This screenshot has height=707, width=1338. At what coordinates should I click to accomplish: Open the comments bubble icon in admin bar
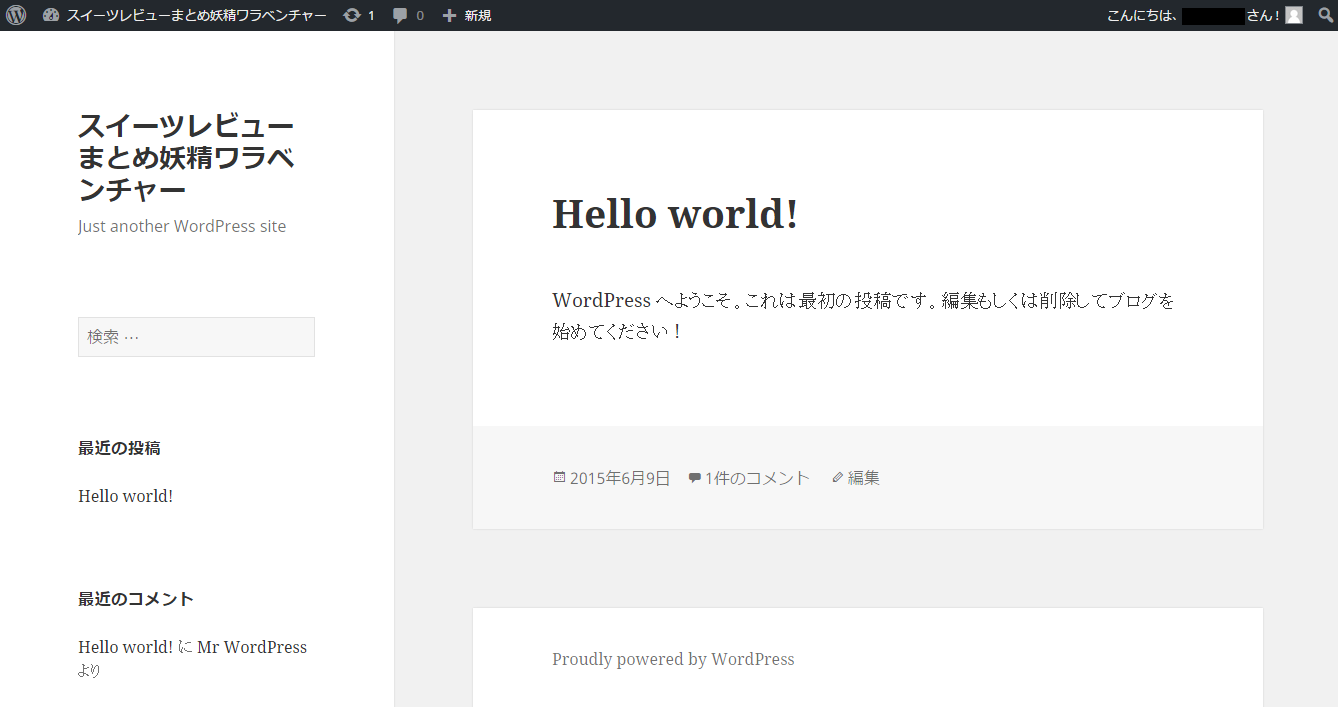(400, 16)
